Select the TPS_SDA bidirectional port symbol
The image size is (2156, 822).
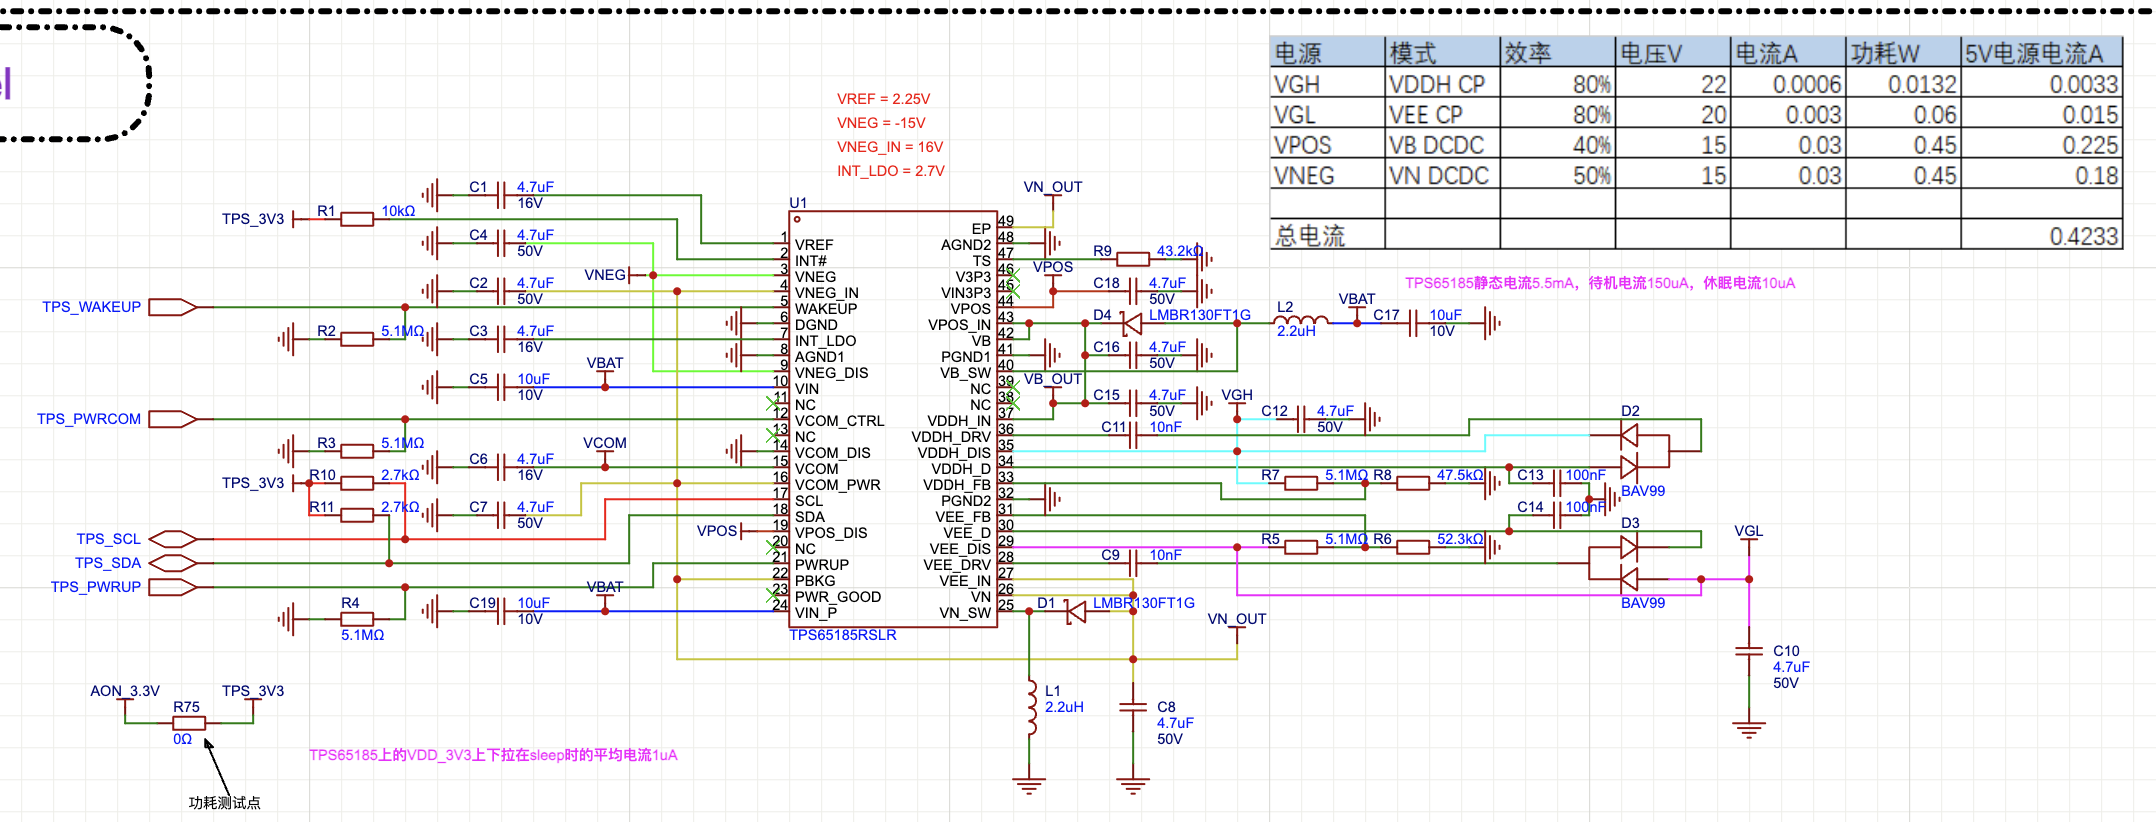[173, 563]
